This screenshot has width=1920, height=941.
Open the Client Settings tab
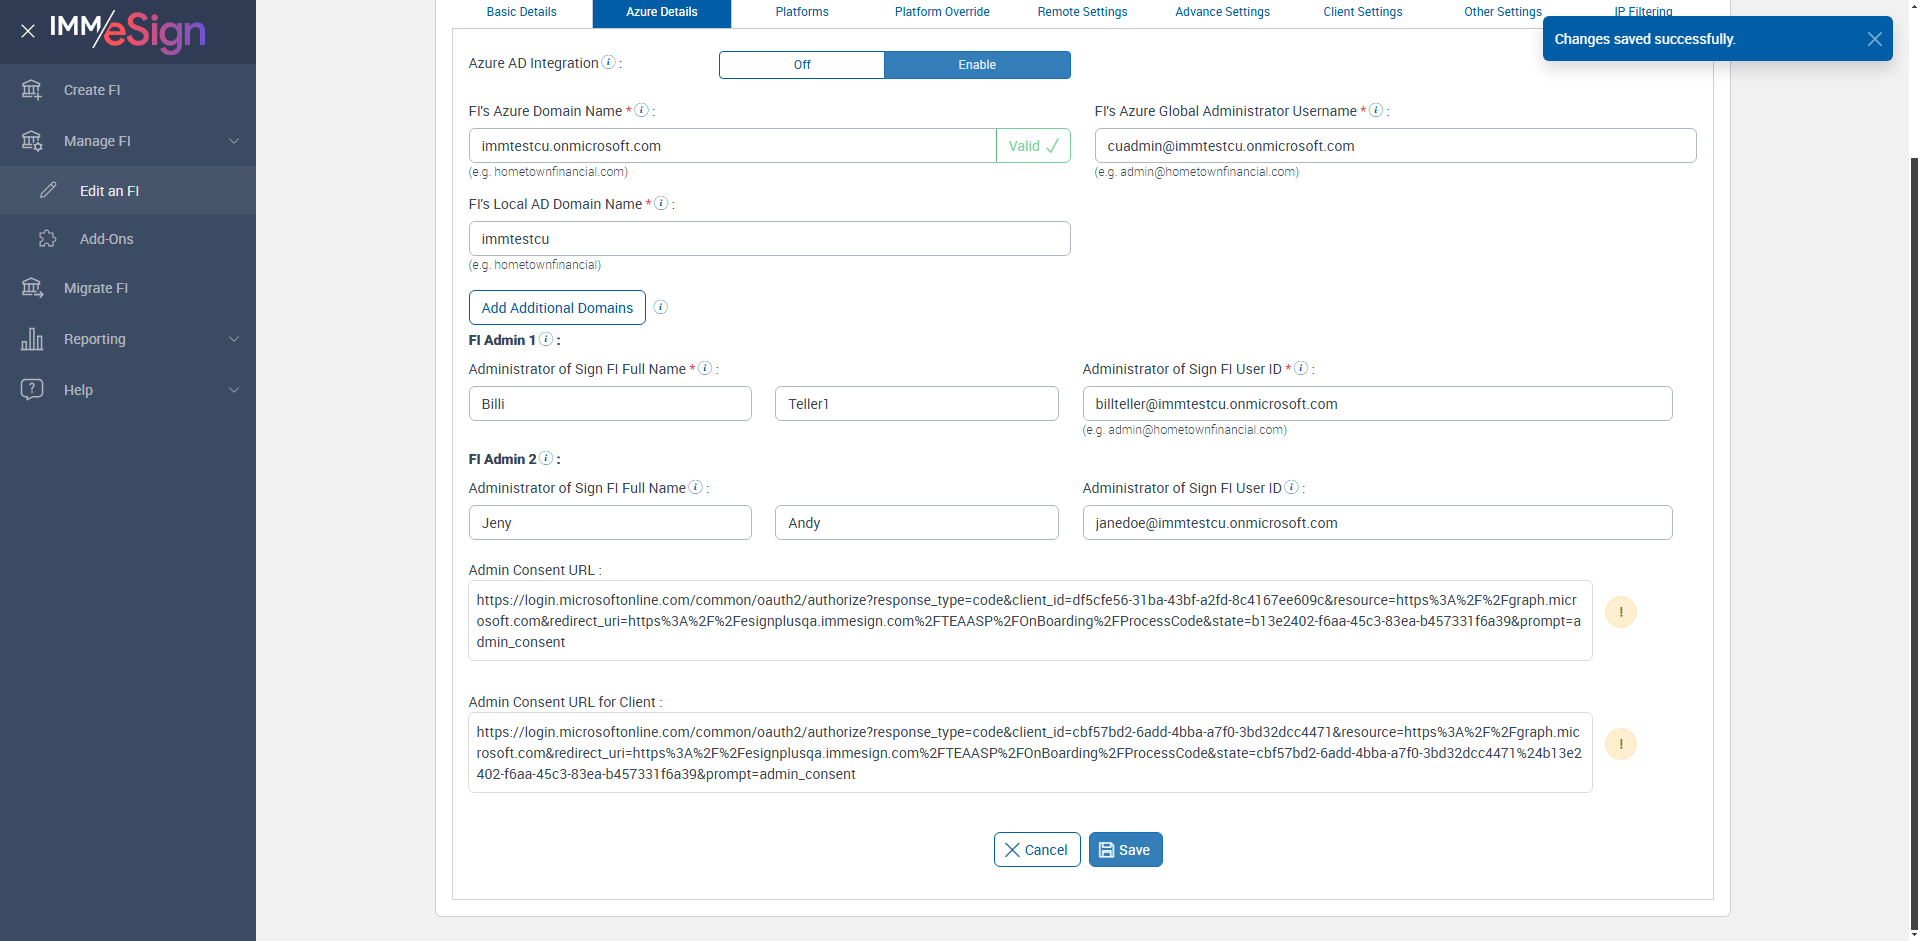pos(1362,13)
